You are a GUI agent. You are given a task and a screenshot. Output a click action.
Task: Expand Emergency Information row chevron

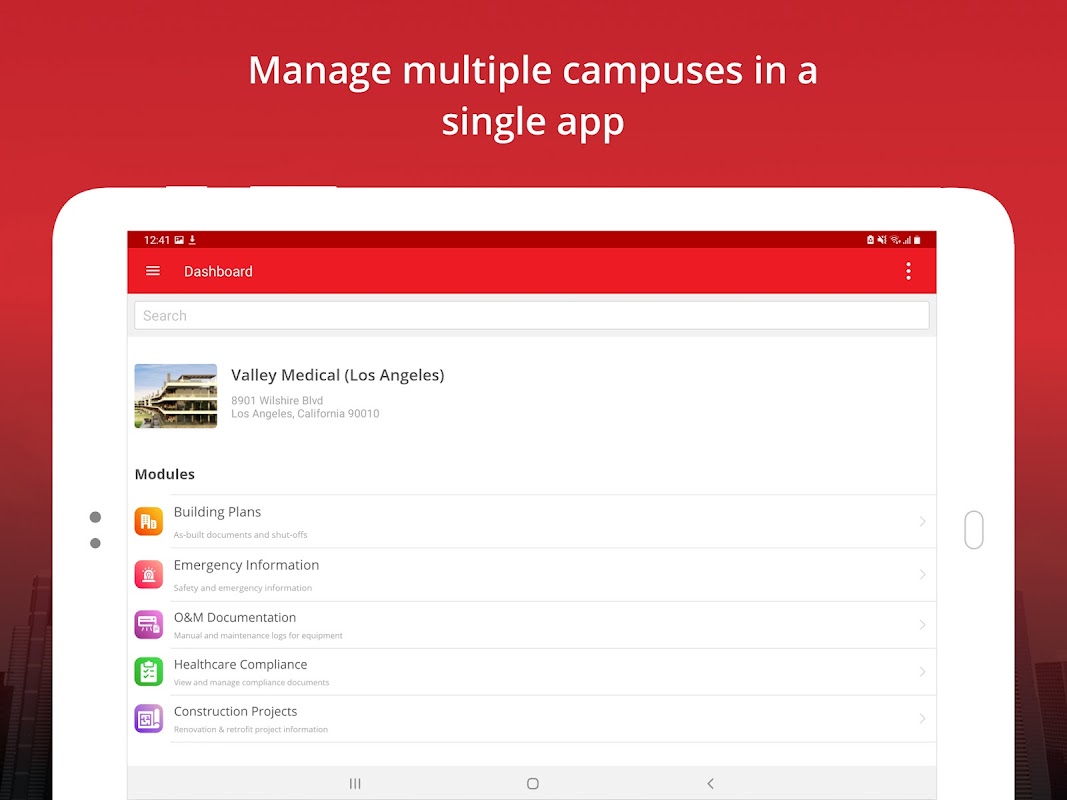(922, 574)
